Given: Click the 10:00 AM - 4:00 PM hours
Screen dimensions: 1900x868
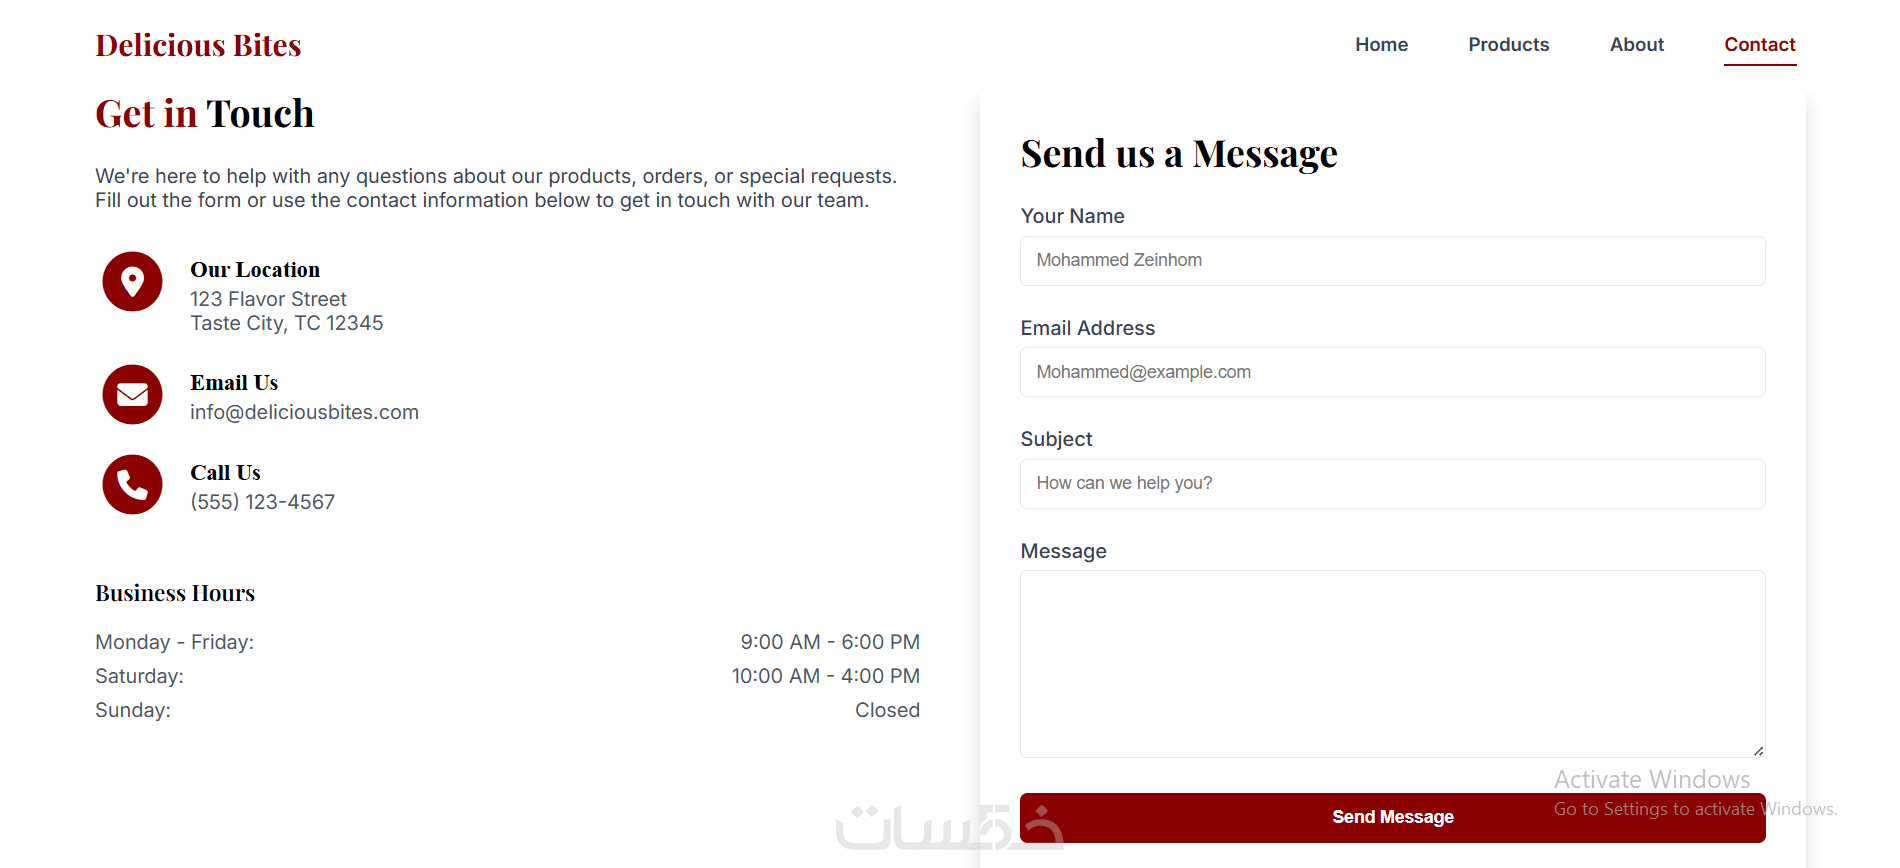Looking at the screenshot, I should (825, 676).
